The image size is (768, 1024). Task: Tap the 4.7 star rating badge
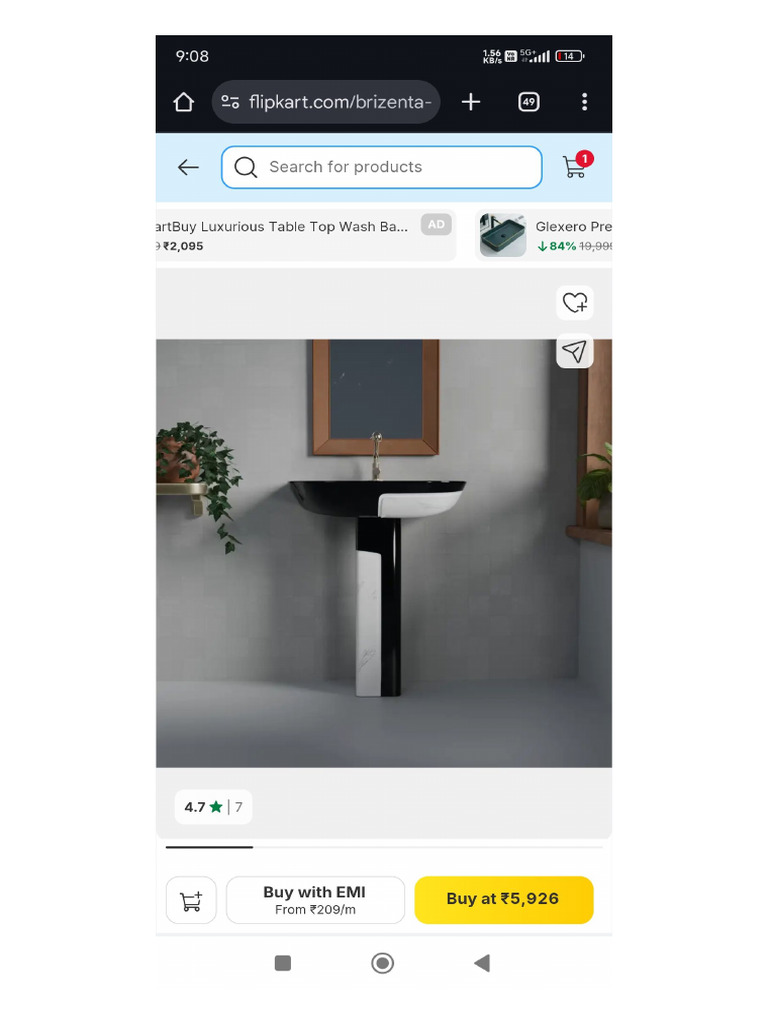pos(213,807)
